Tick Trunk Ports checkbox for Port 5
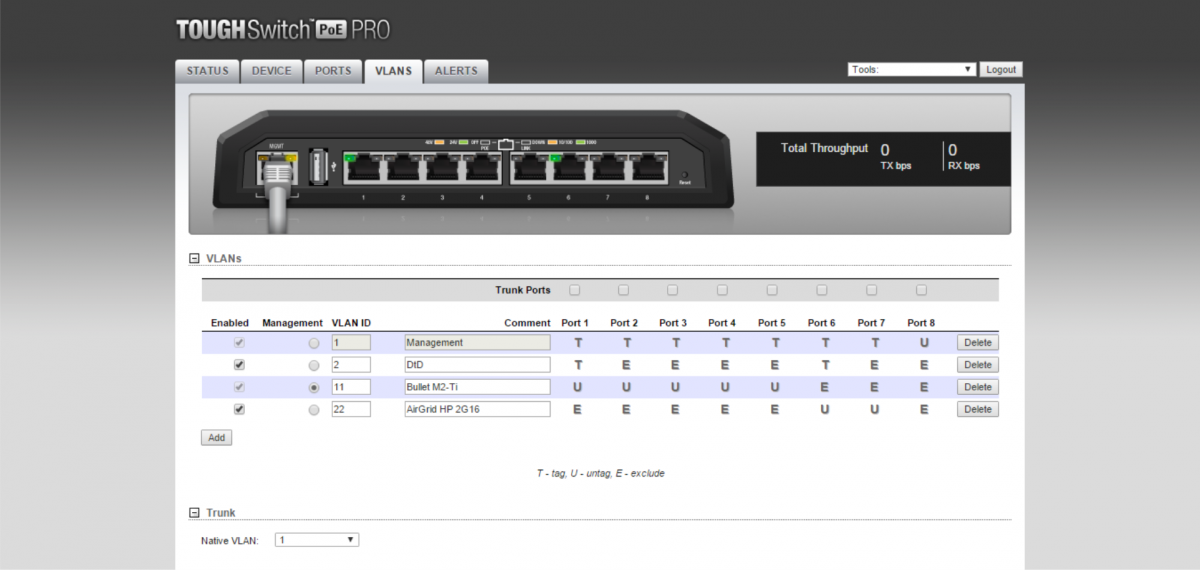The image size is (1200, 570). 772,290
